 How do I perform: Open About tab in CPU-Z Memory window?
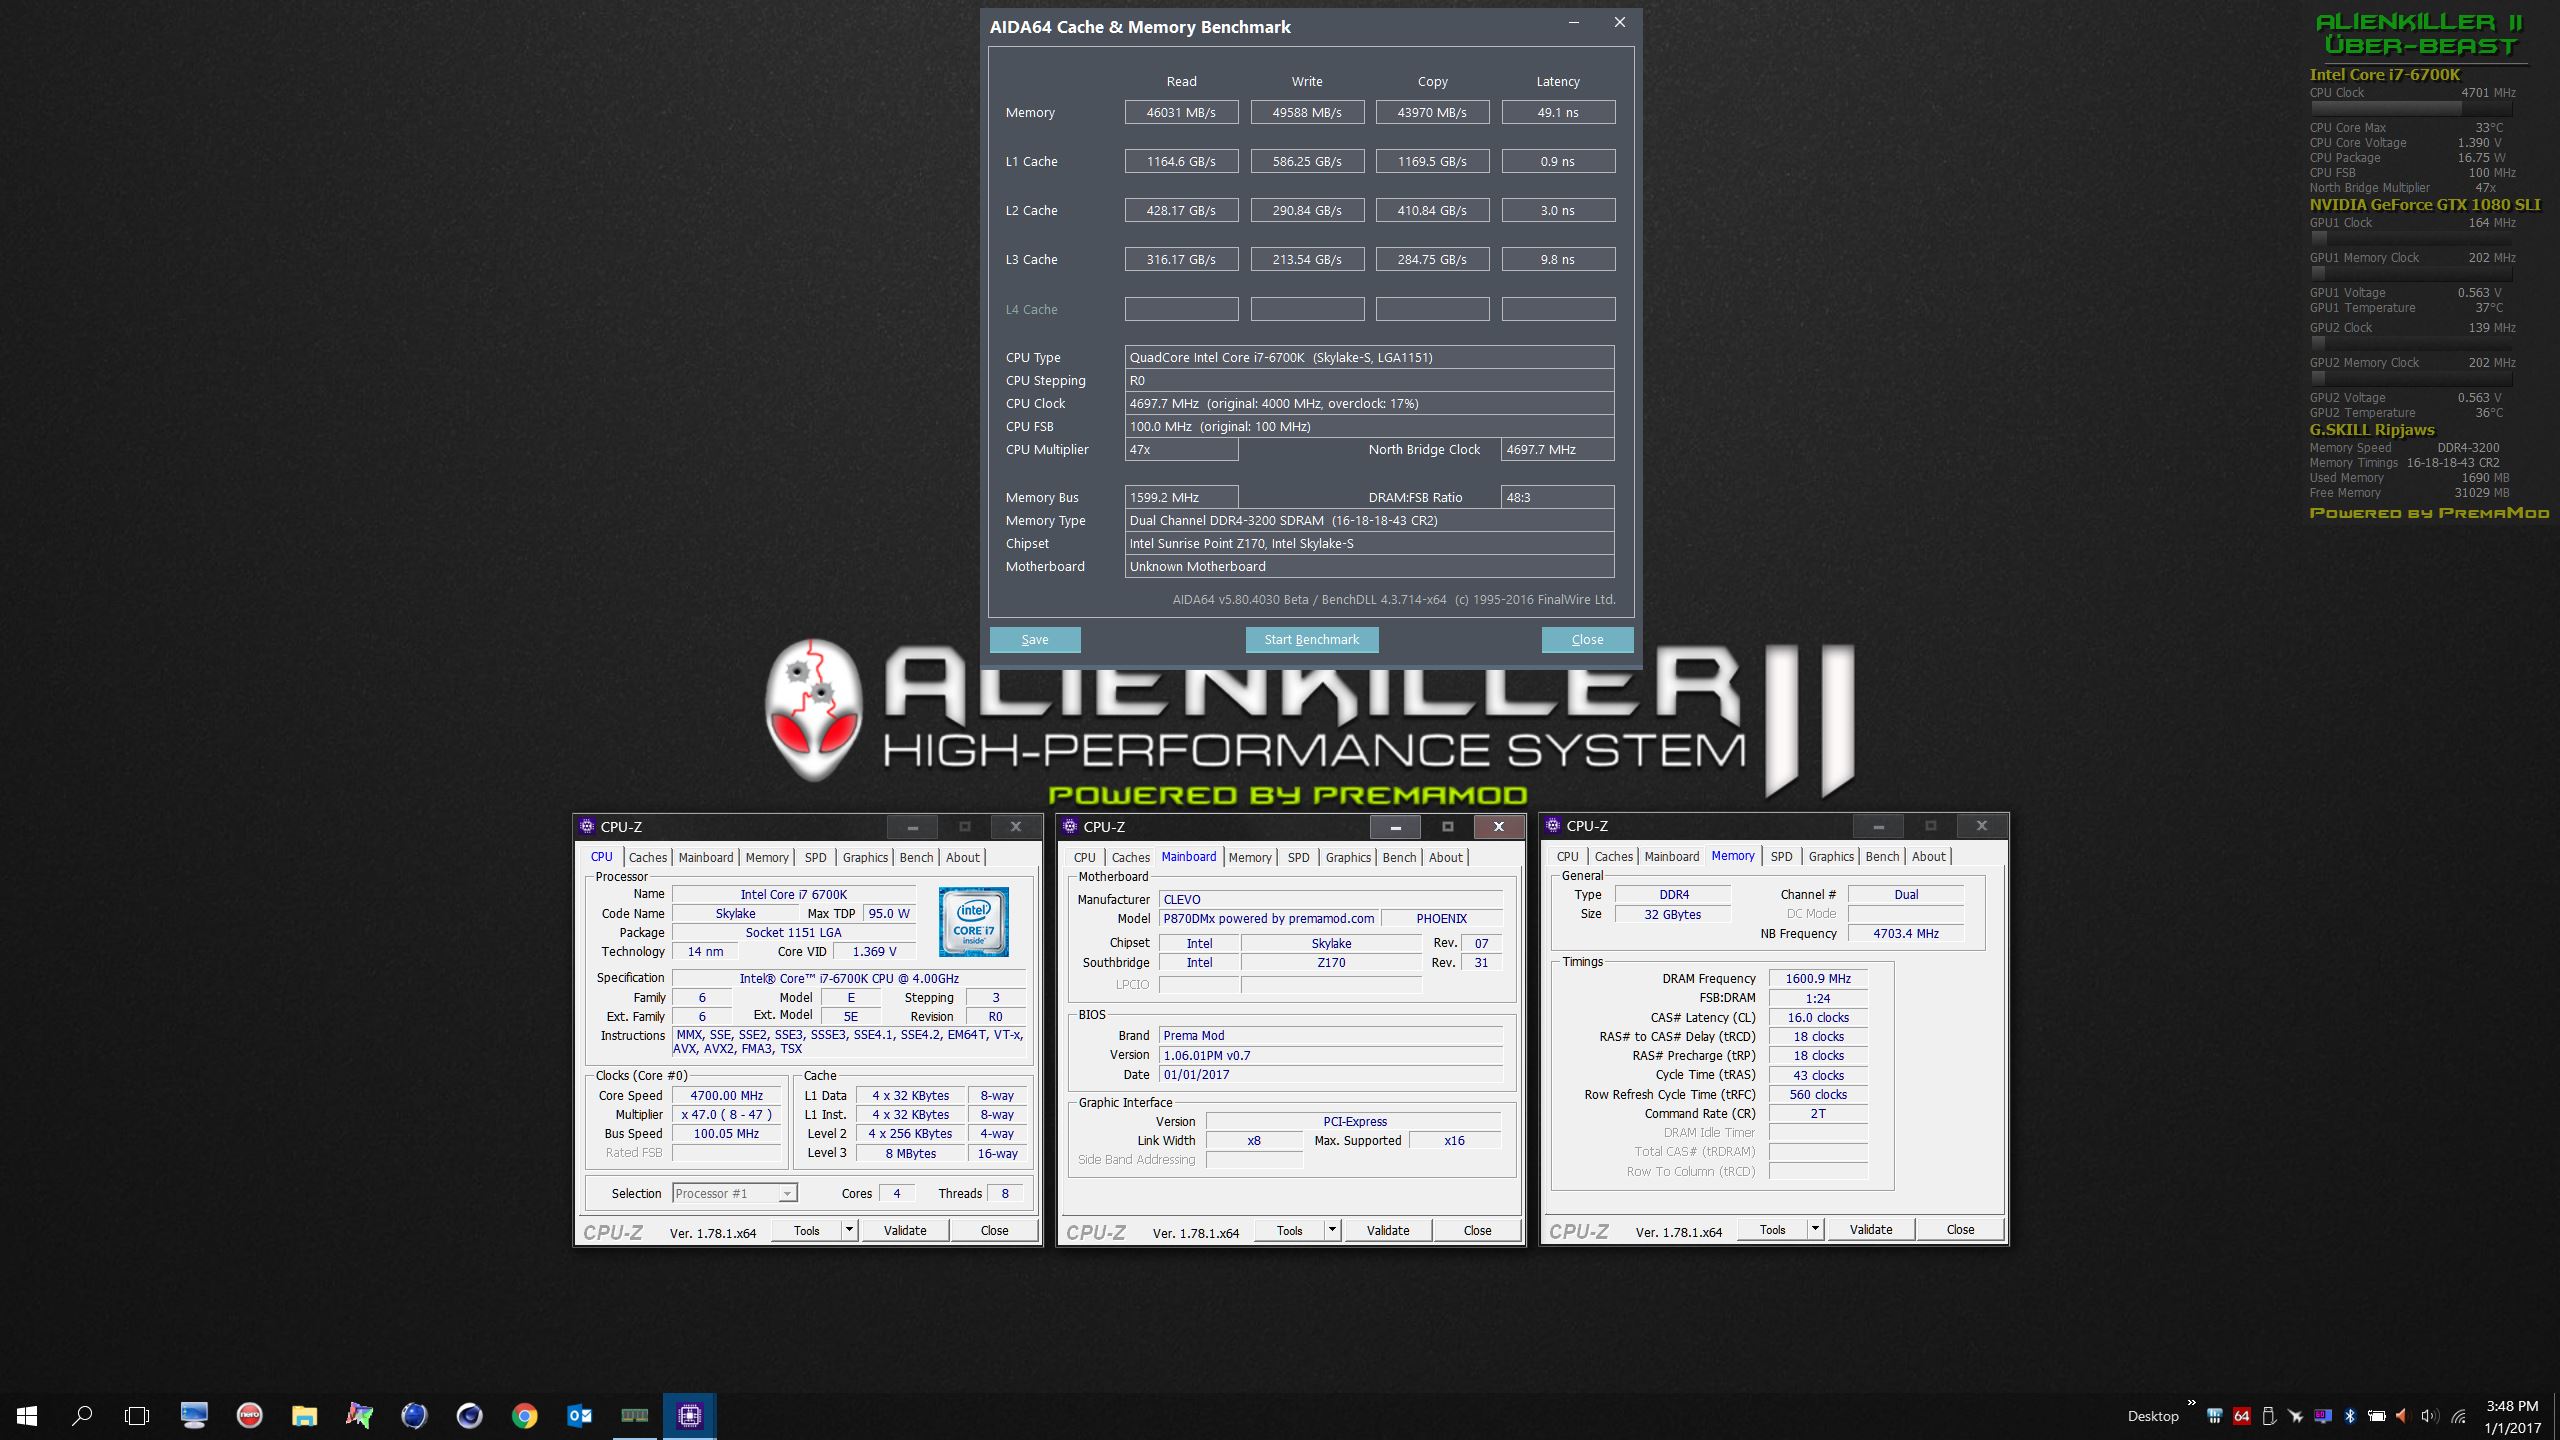point(1928,856)
